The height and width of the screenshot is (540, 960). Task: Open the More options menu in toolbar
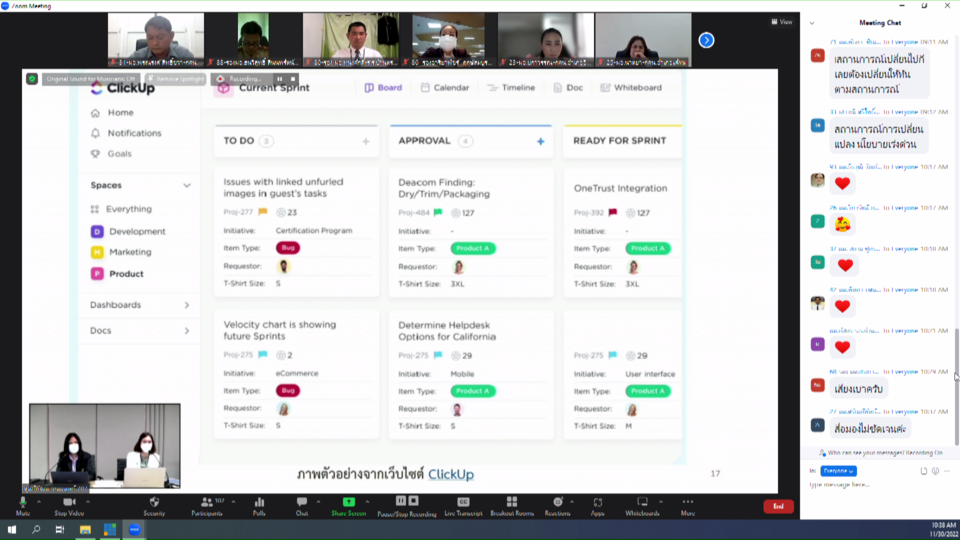click(x=687, y=503)
